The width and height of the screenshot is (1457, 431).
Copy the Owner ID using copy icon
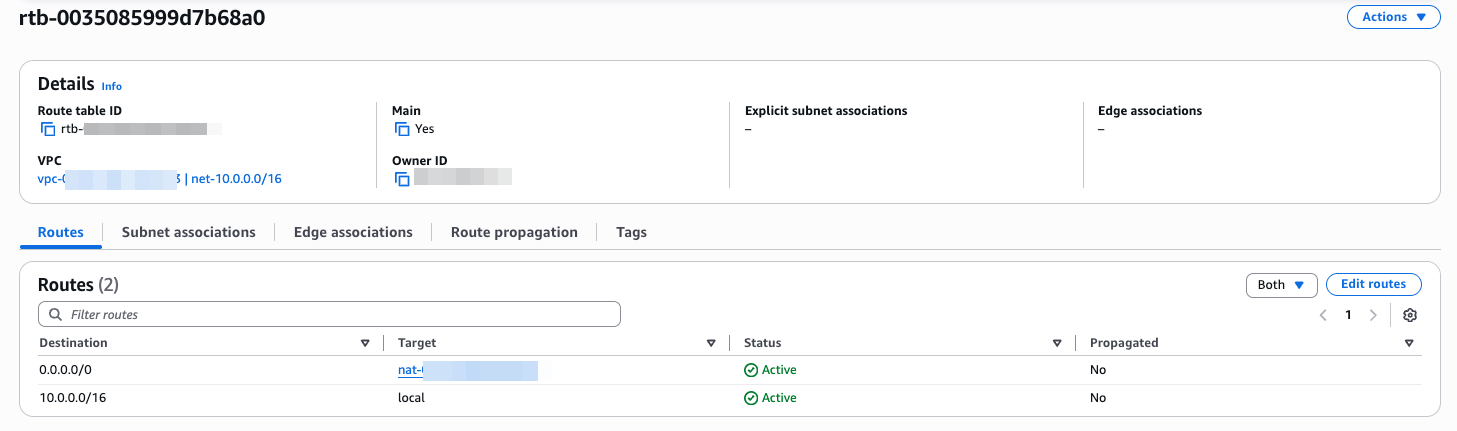coord(402,179)
